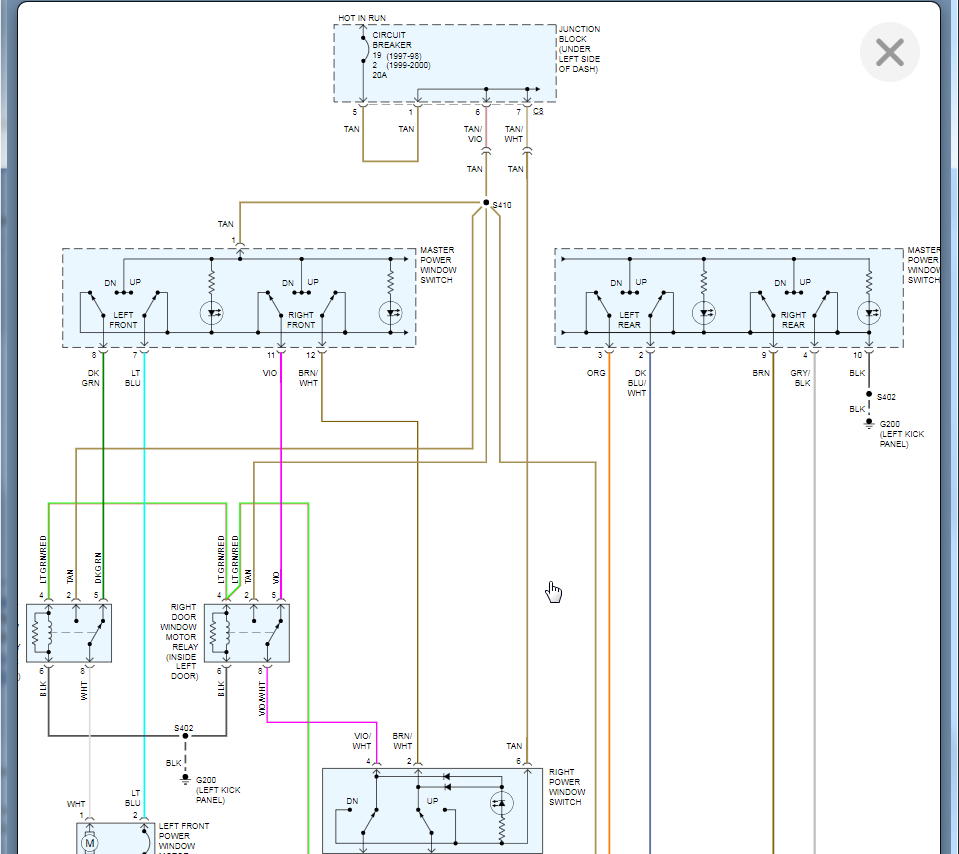959x854 pixels.
Task: Click the Junction Block description text
Action: click(x=579, y=49)
